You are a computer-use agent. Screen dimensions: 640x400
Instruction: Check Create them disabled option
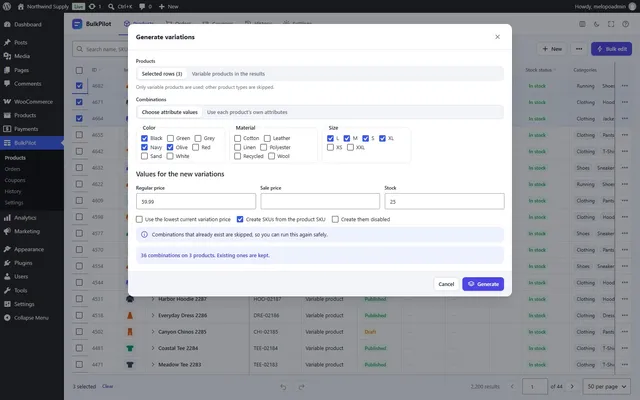[335, 220]
